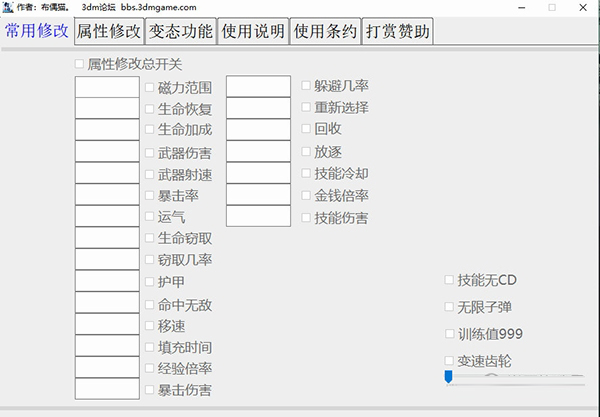Enable the 变速齿轮 speed gear
600x417 pixels.
[449, 361]
